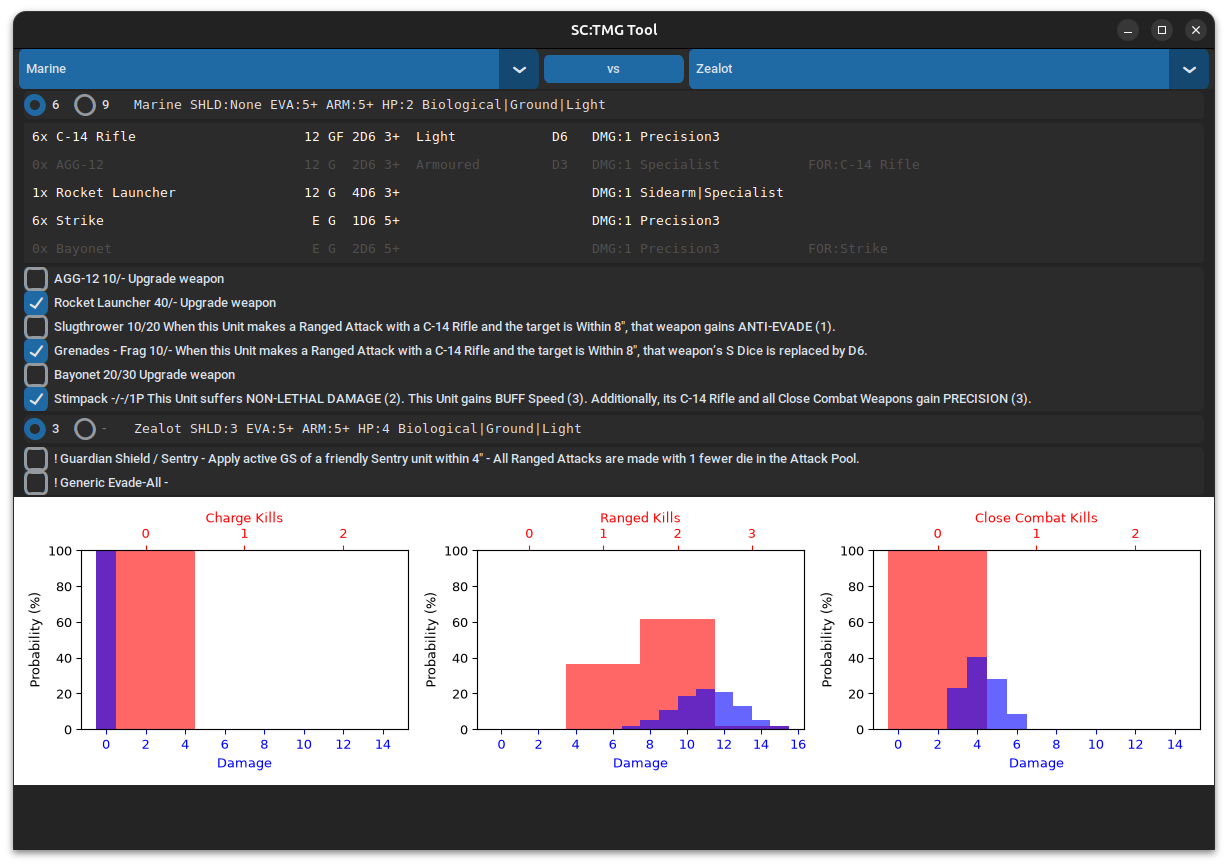
Task: Select the Marine squad size 6 radio
Action: [x=35, y=105]
